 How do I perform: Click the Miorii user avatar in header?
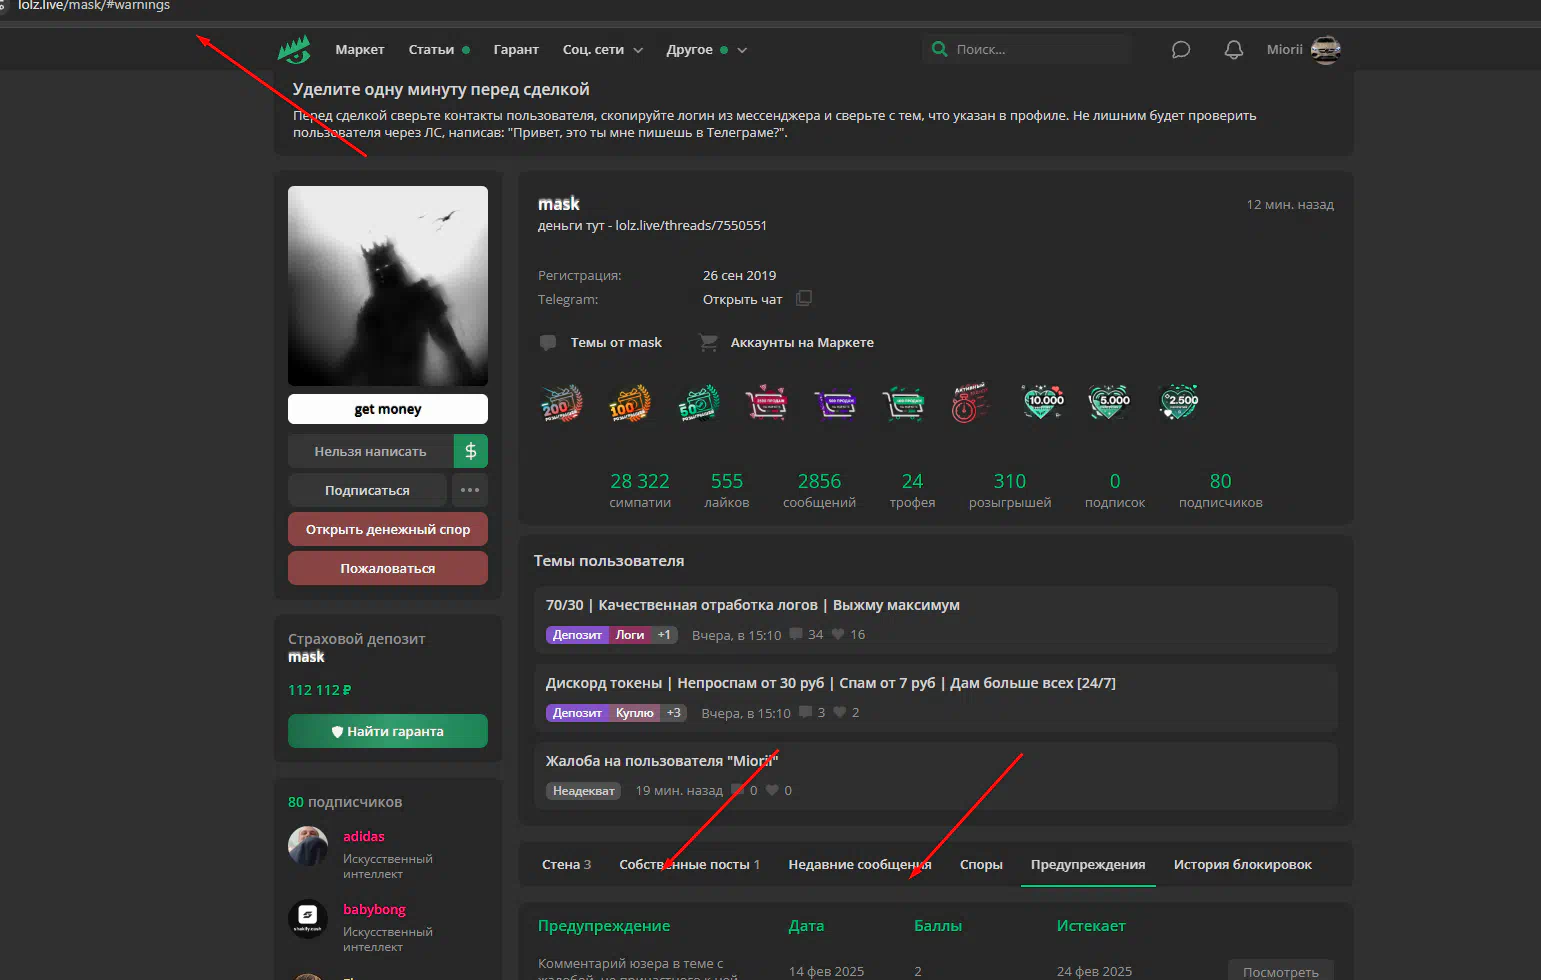coord(1325,49)
